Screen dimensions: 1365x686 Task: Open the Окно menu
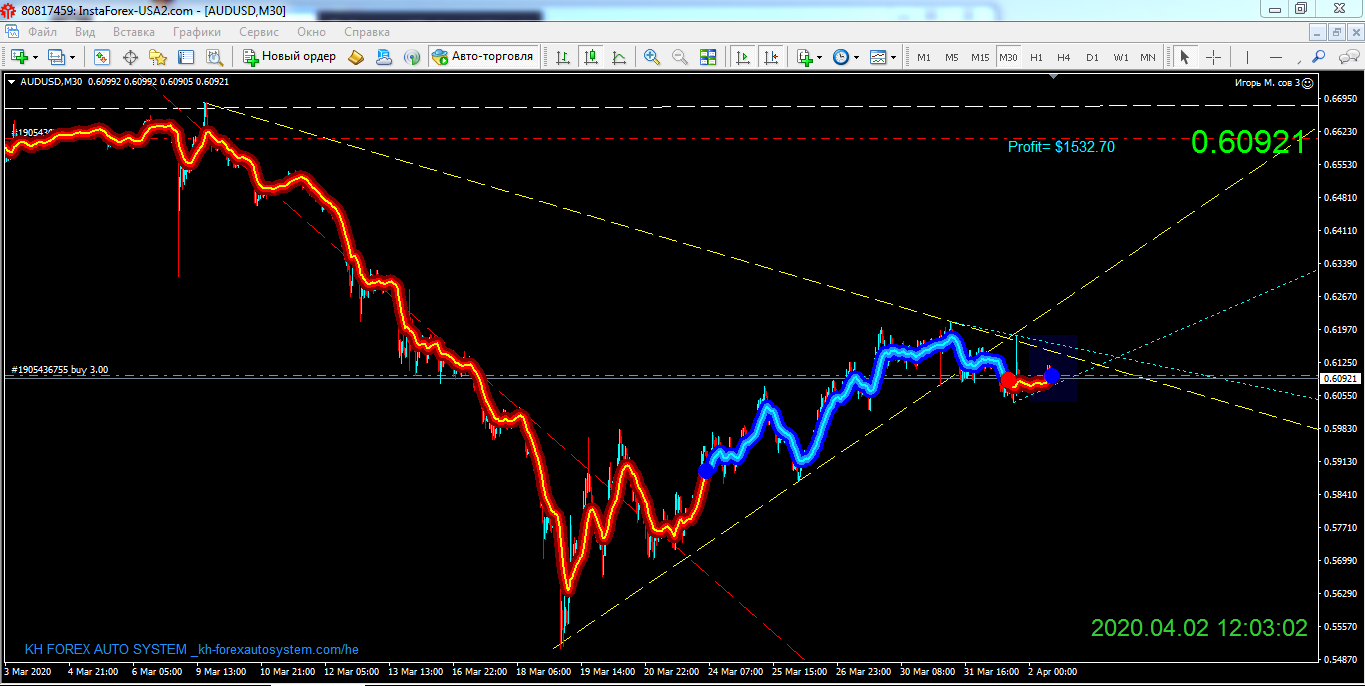click(311, 32)
